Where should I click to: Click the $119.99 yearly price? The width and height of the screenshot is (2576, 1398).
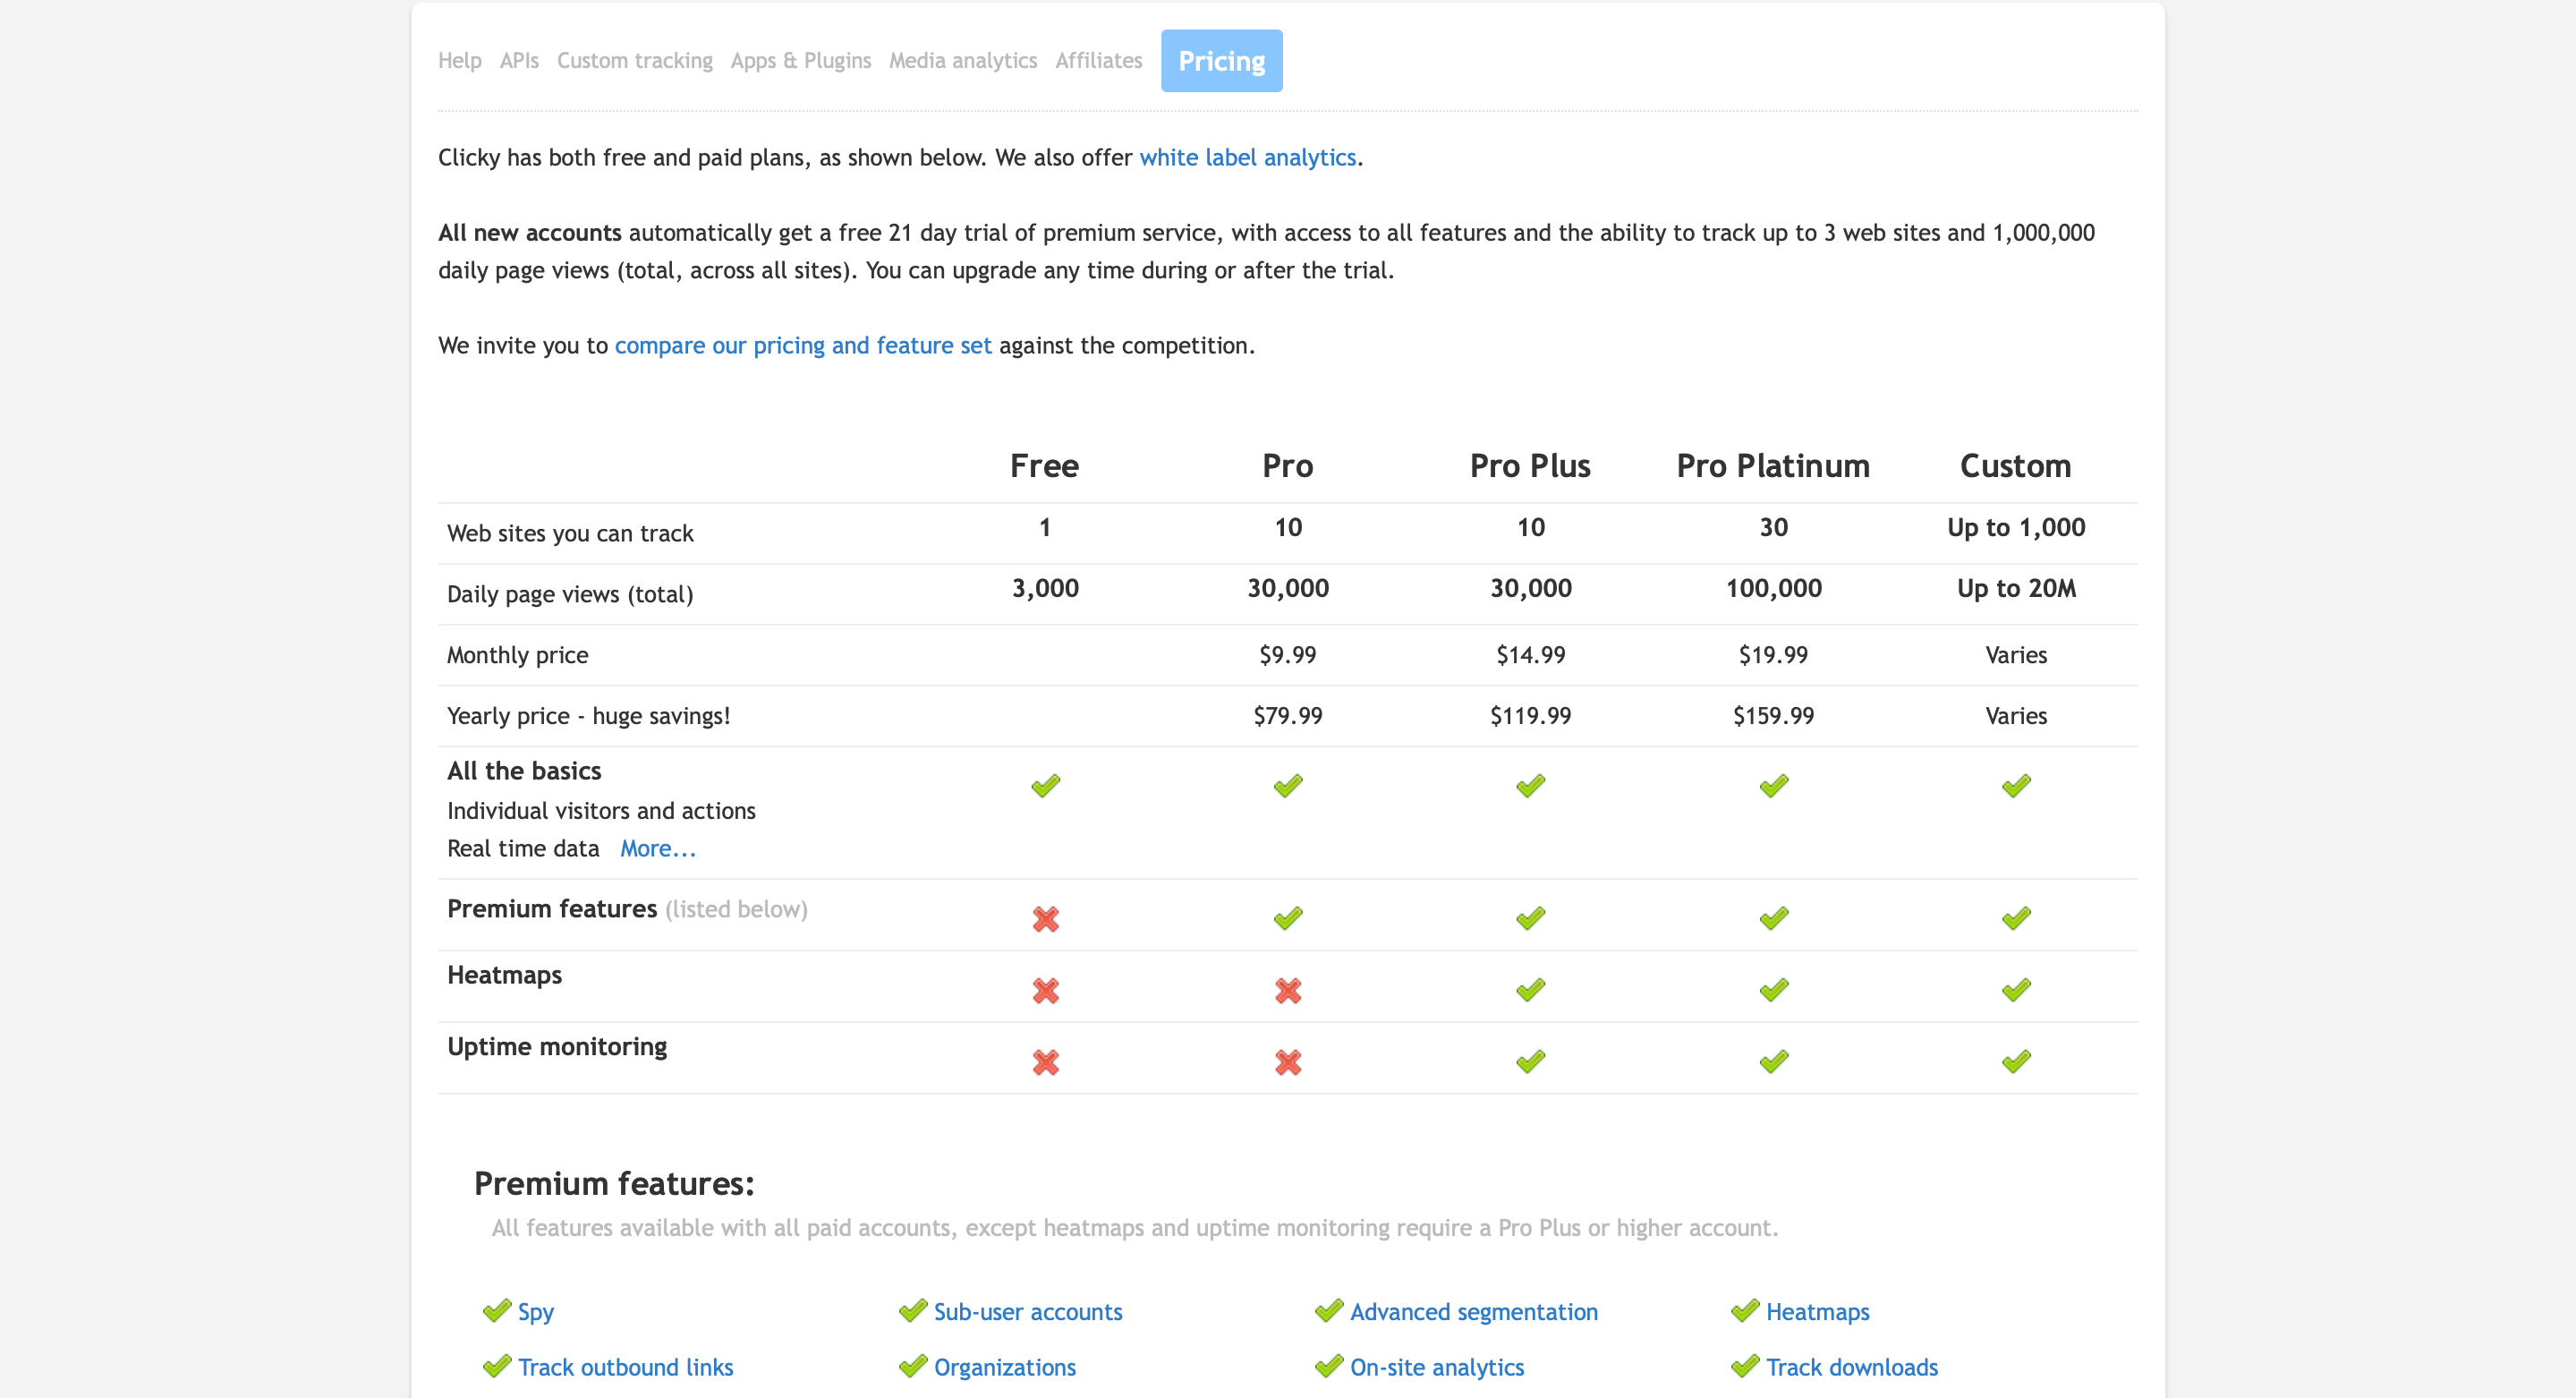coord(1530,716)
